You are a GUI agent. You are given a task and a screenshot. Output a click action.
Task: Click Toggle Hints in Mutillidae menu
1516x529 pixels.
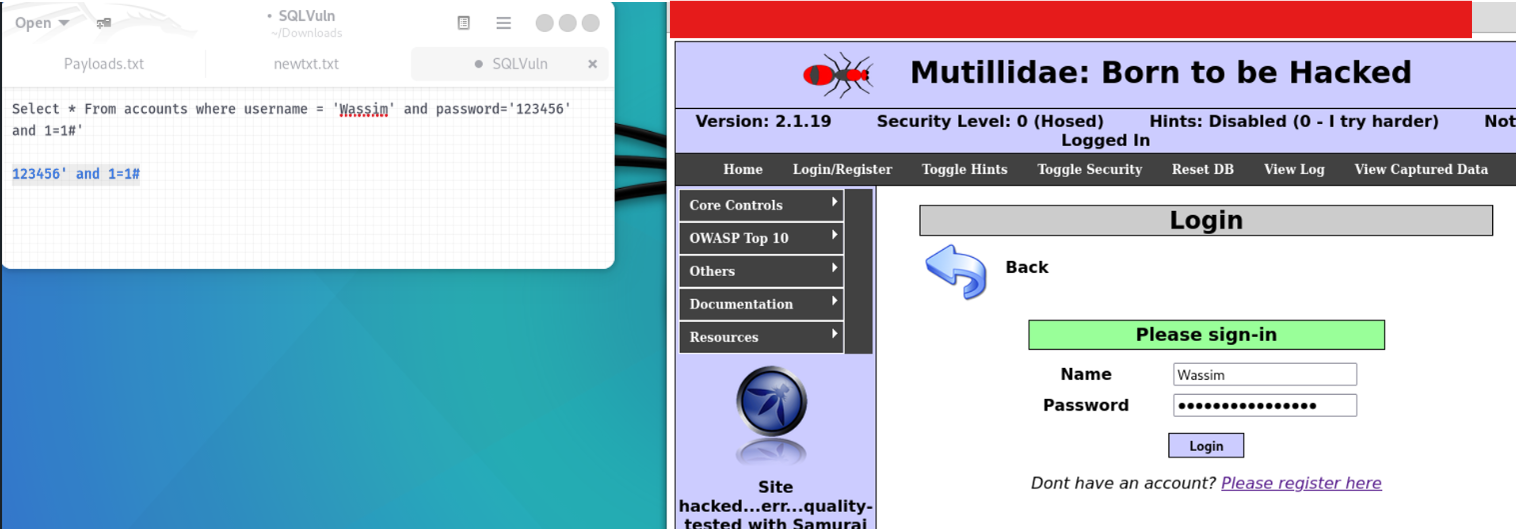click(x=965, y=169)
